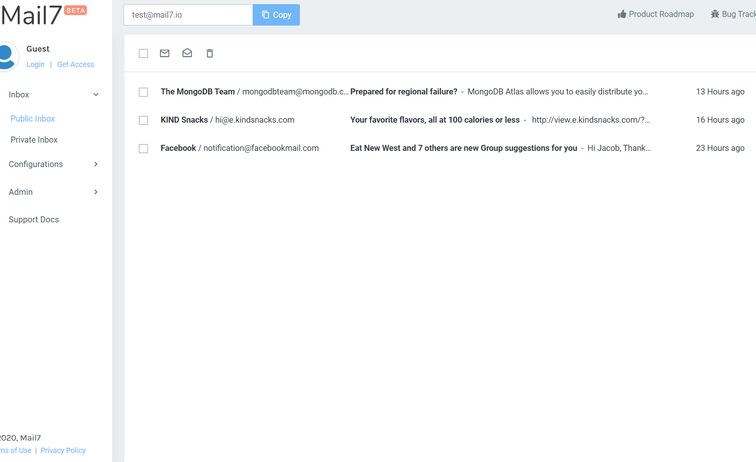Click the '23 Hours ago' timestamp
The height and width of the screenshot is (462, 756).
click(x=720, y=148)
